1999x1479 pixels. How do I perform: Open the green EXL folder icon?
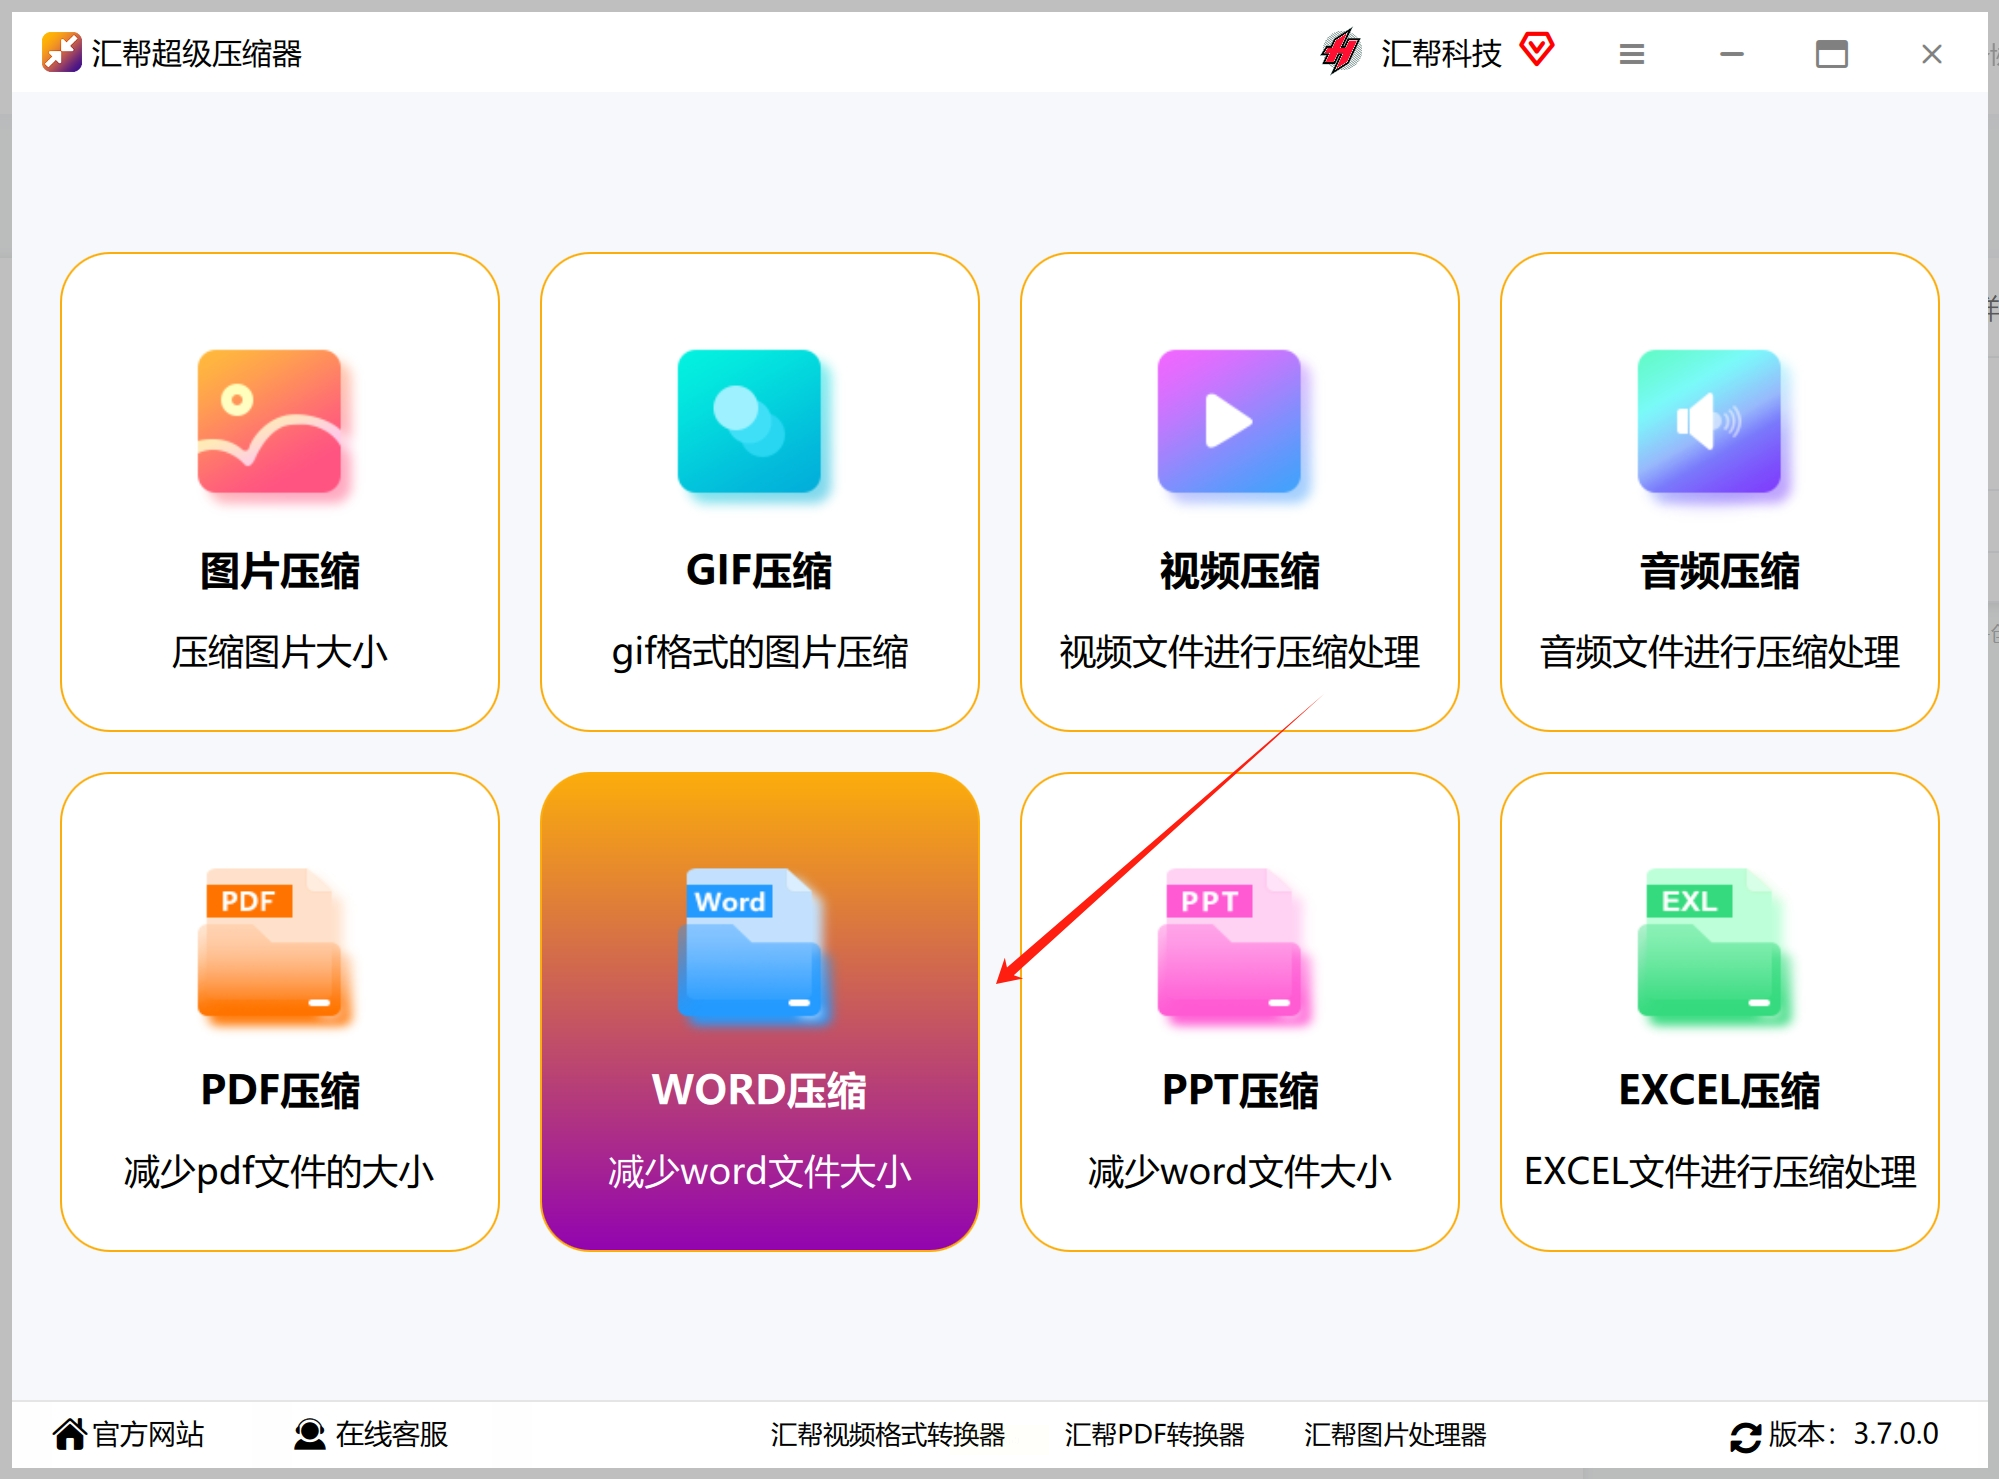pyautogui.click(x=1709, y=943)
